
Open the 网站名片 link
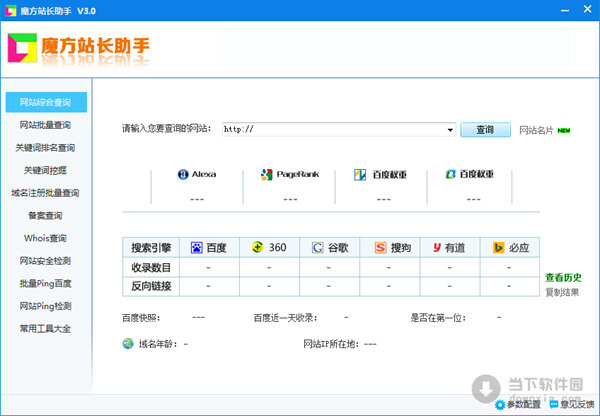pyautogui.click(x=536, y=131)
